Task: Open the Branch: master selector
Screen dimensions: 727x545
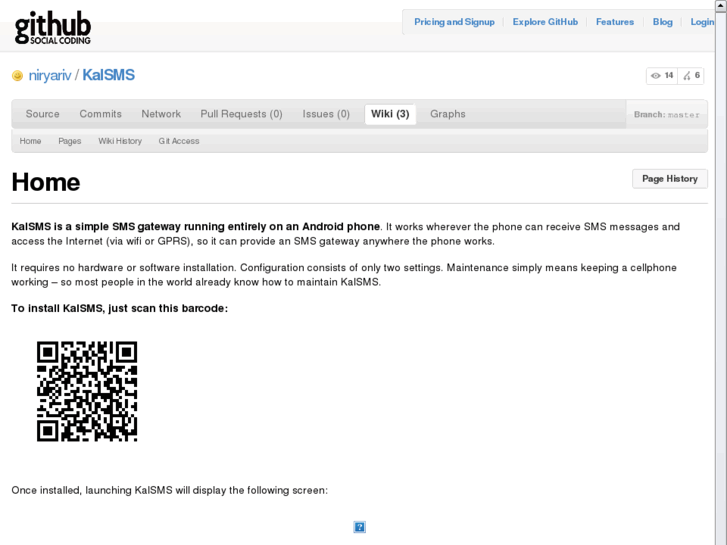Action: [666, 115]
